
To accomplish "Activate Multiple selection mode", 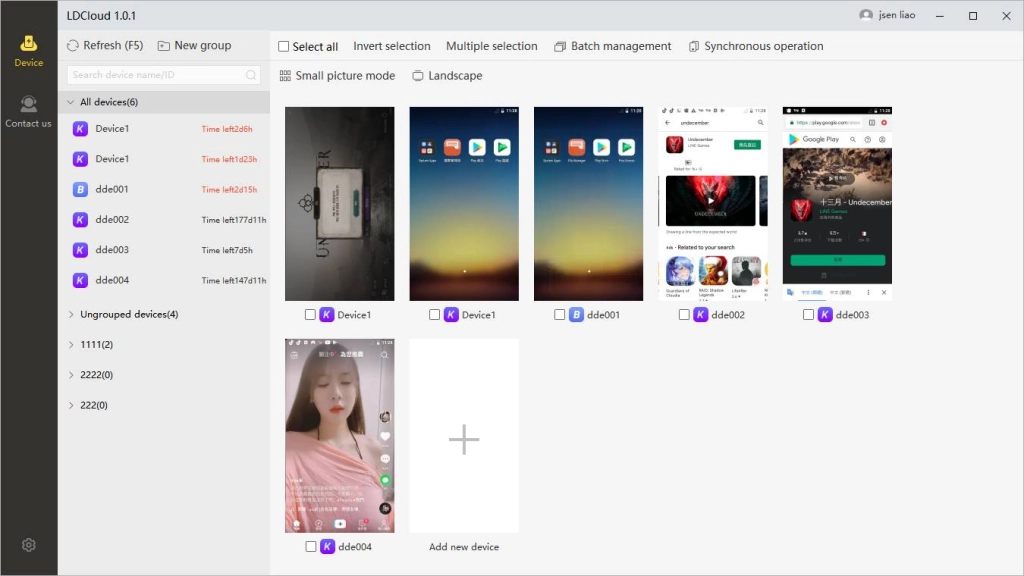I will [x=492, y=46].
